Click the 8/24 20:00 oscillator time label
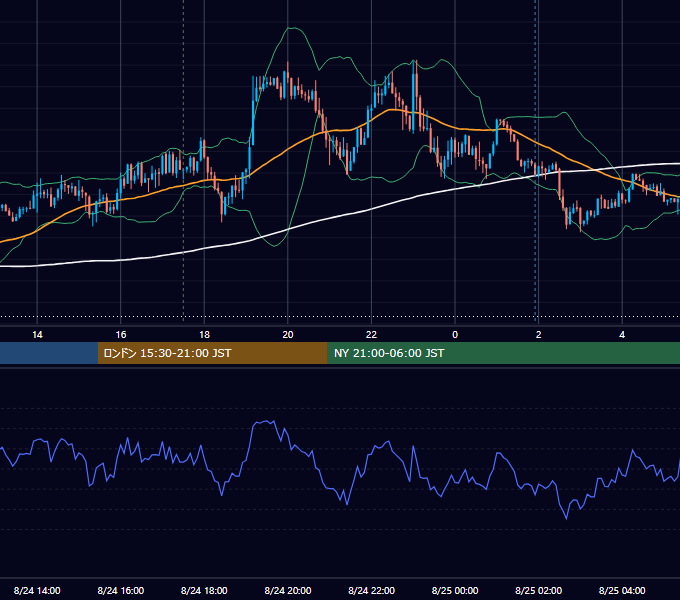Image resolution: width=680 pixels, height=600 pixels. tap(288, 590)
